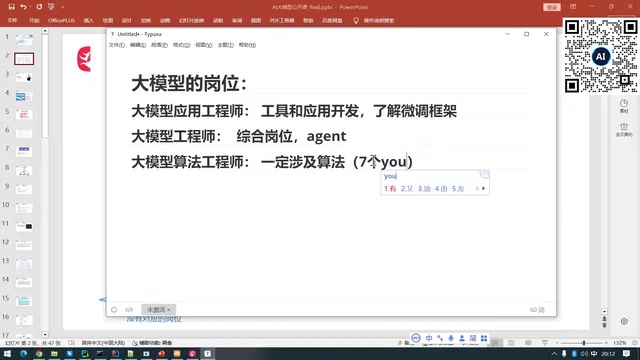Open Typora 主题(T) menu
The width and height of the screenshot is (640, 360).
coord(226,45)
